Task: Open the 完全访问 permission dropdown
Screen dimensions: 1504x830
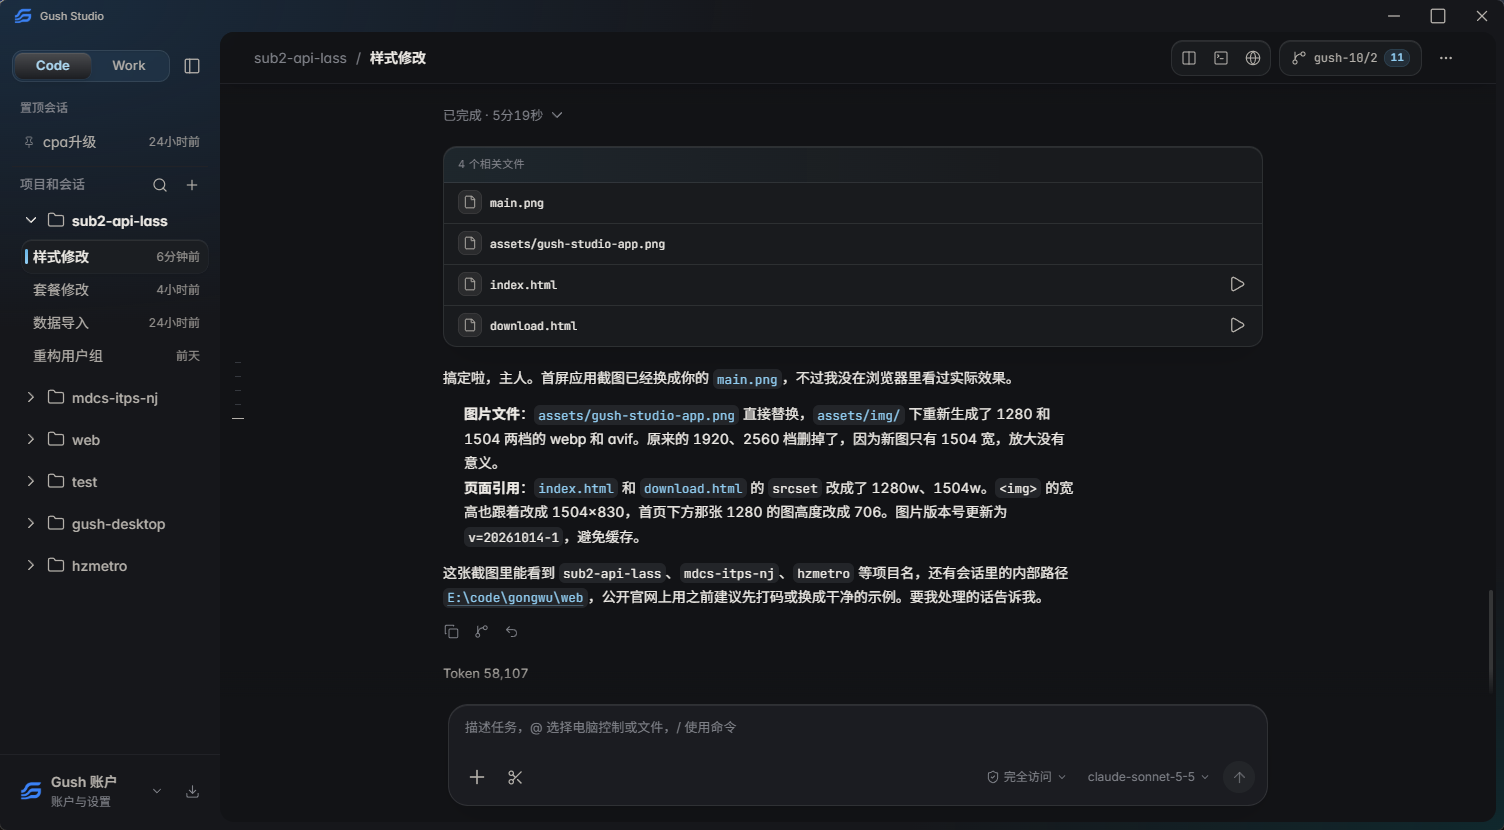Action: (1026, 777)
